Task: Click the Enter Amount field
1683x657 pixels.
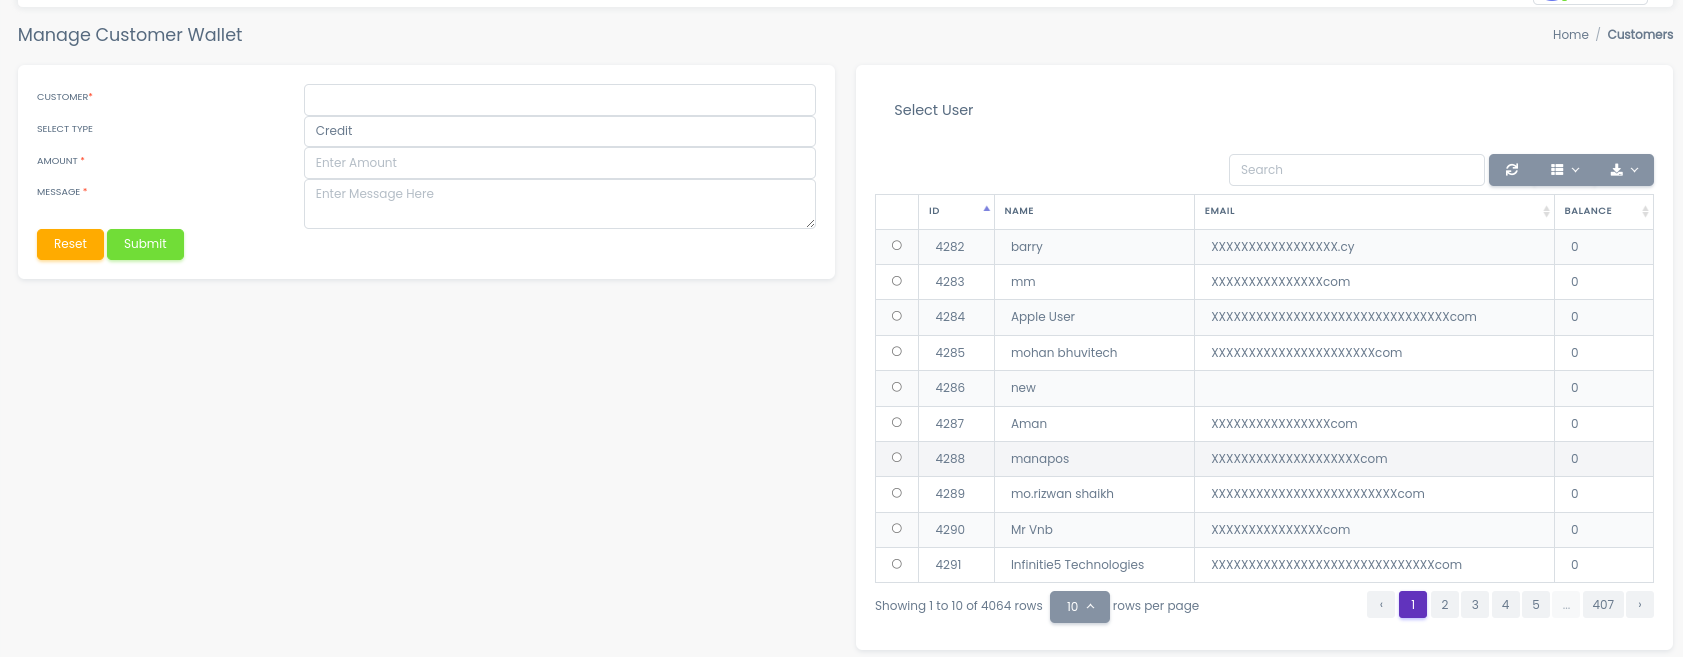Action: click(x=559, y=163)
